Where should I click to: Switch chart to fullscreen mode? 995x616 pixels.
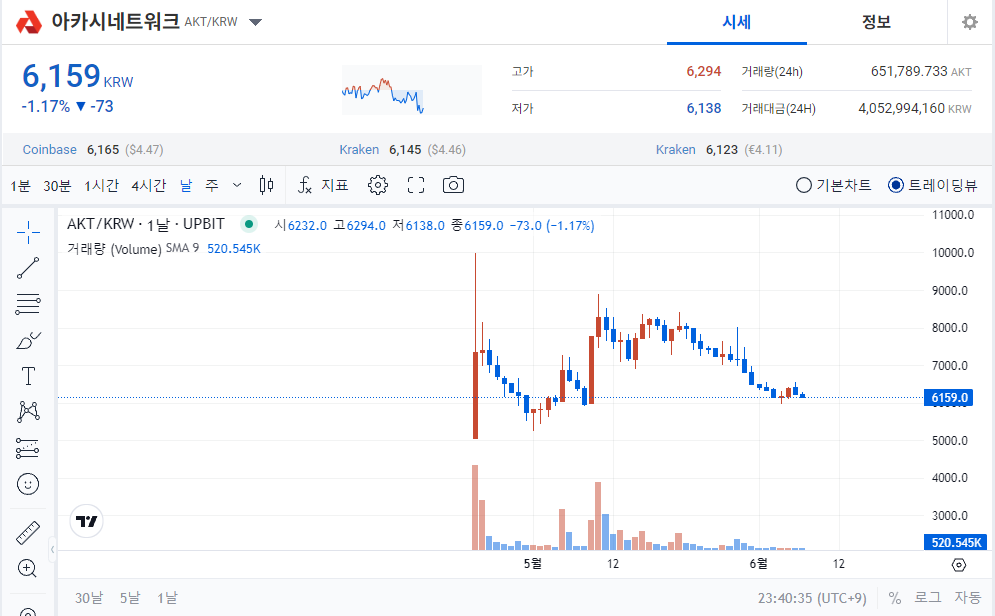[416, 185]
